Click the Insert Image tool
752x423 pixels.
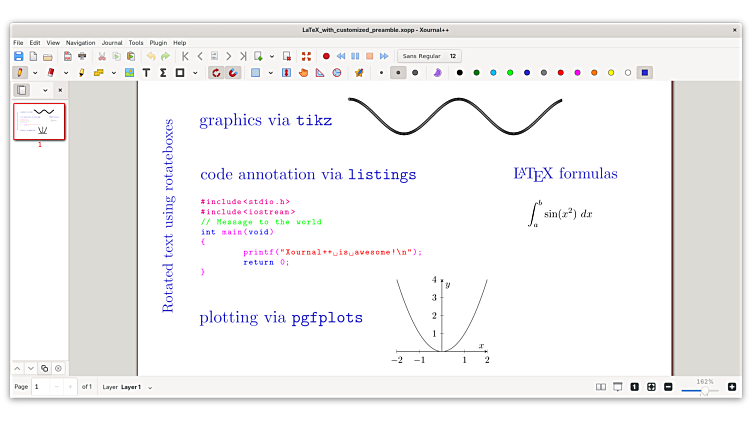coord(130,72)
